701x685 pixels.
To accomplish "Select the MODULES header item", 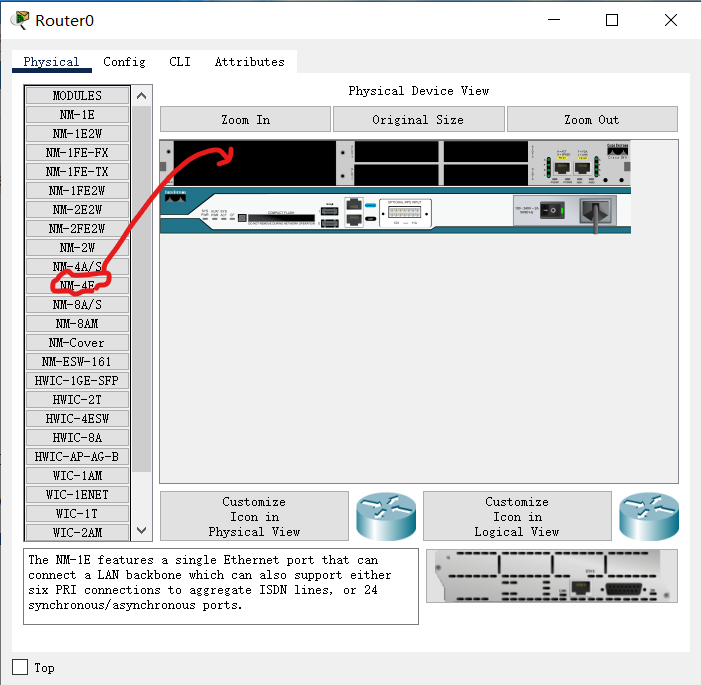I will point(77,96).
